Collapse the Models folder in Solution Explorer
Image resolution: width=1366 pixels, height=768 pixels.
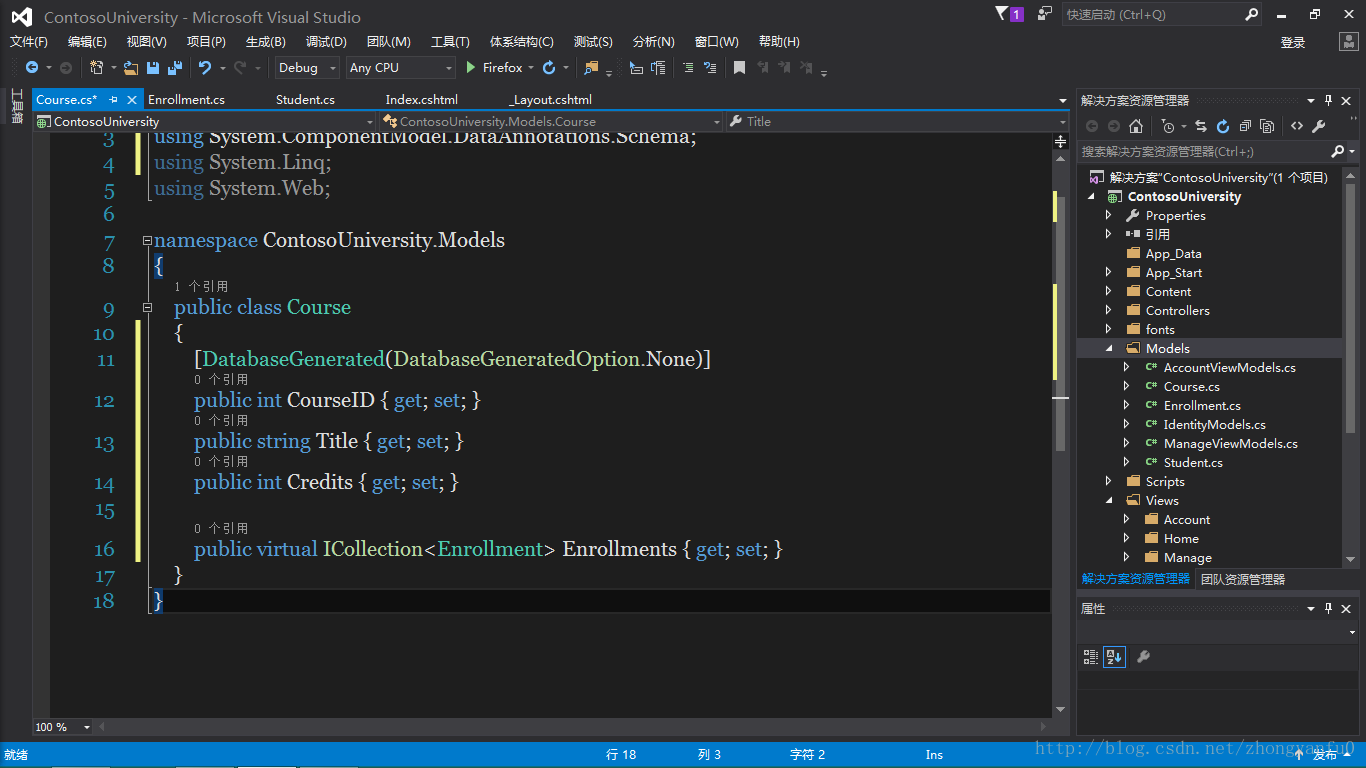coord(1108,348)
